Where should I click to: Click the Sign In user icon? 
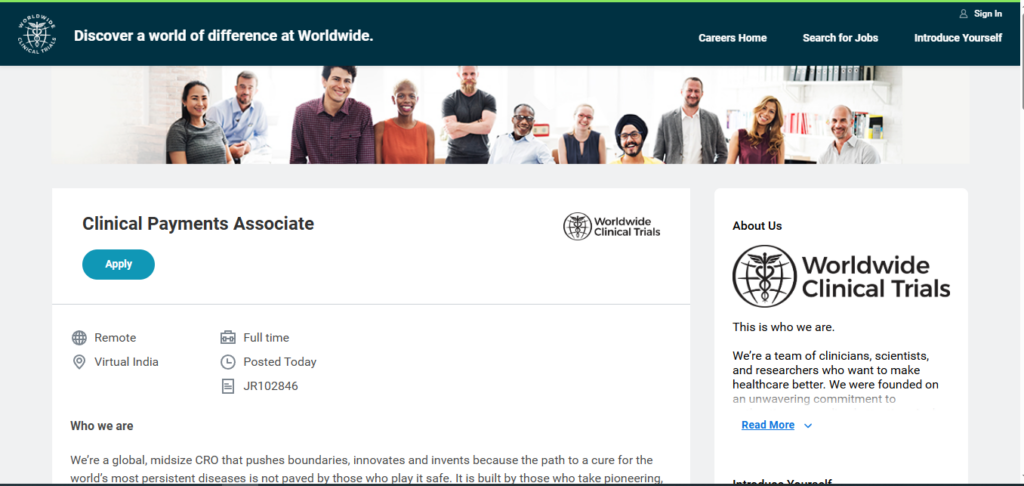(x=963, y=14)
